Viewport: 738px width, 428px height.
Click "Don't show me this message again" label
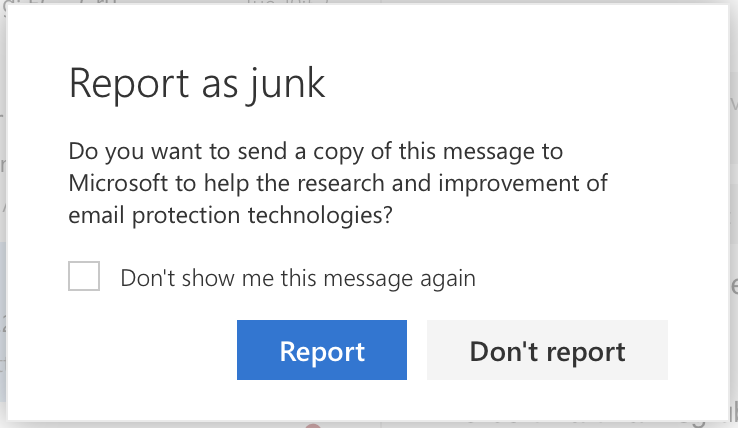pyautogui.click(x=297, y=277)
